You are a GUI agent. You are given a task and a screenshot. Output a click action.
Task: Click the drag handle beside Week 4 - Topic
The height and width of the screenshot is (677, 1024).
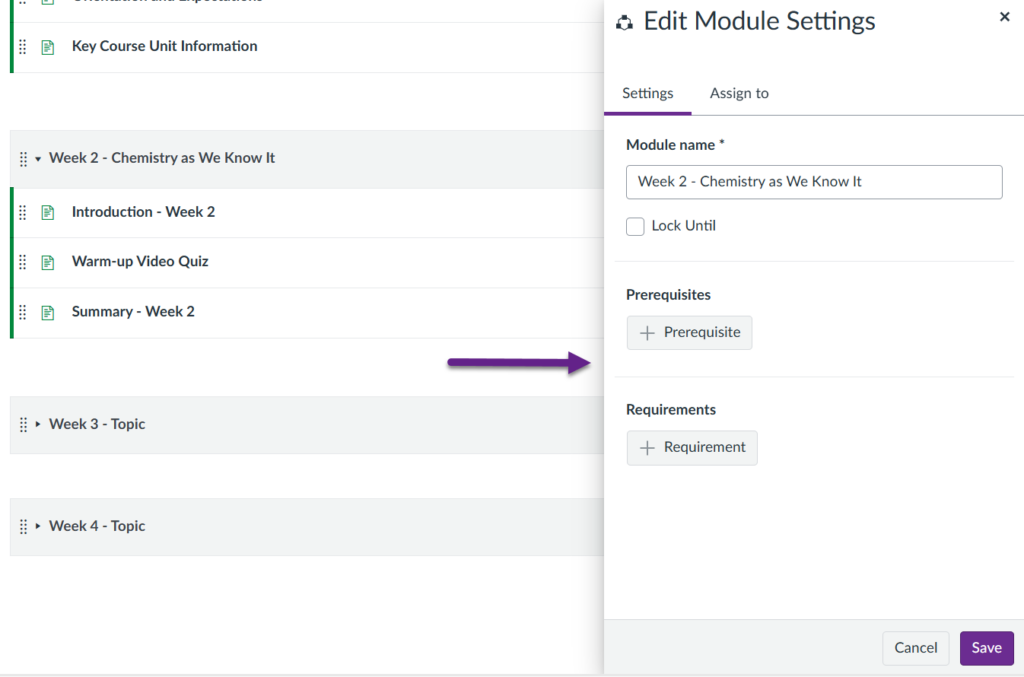coord(22,526)
